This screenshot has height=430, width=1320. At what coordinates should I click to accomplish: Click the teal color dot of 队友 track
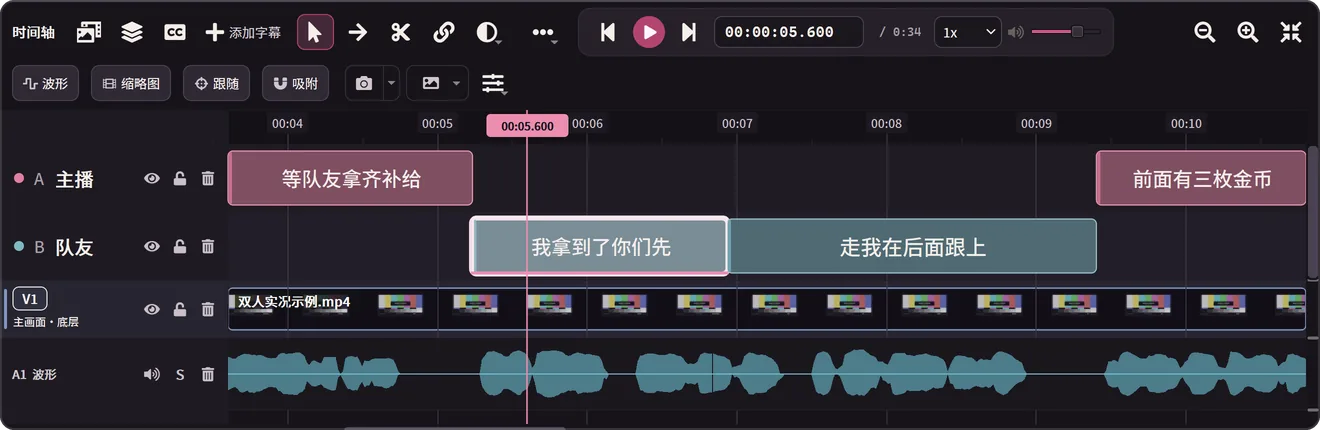click(x=19, y=246)
